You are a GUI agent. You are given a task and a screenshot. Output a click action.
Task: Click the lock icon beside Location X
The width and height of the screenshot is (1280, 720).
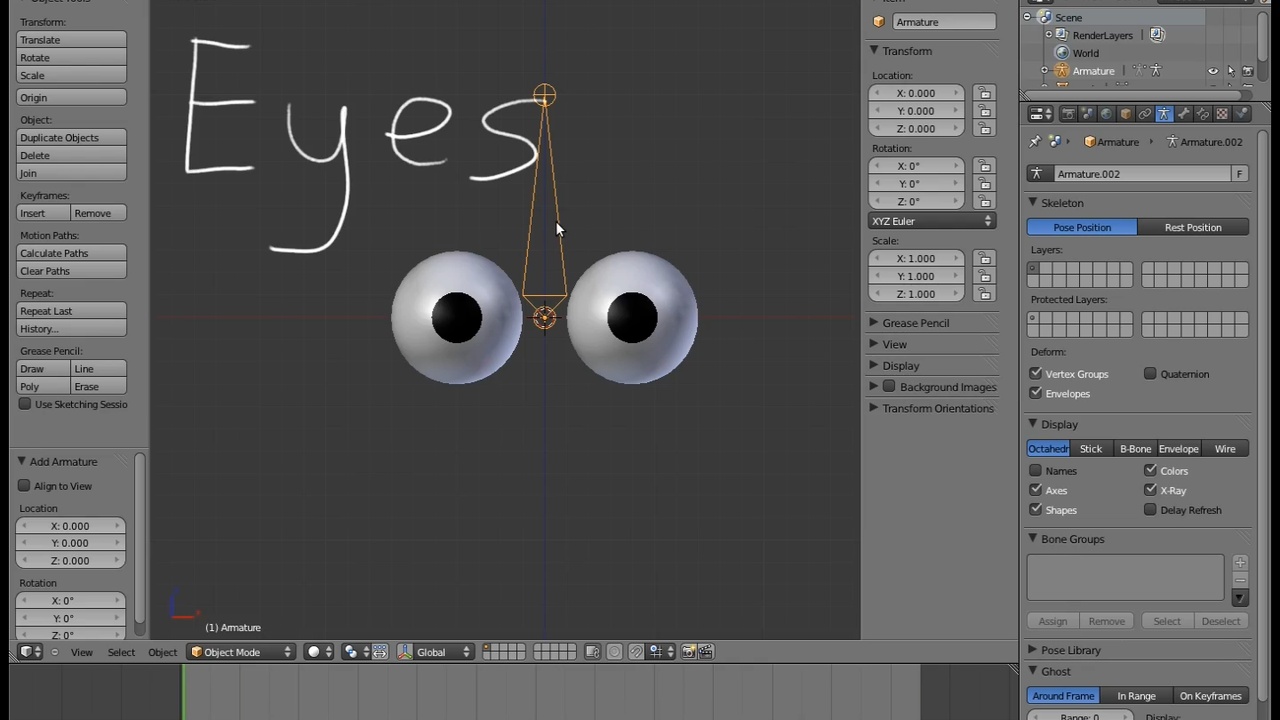pos(985,93)
